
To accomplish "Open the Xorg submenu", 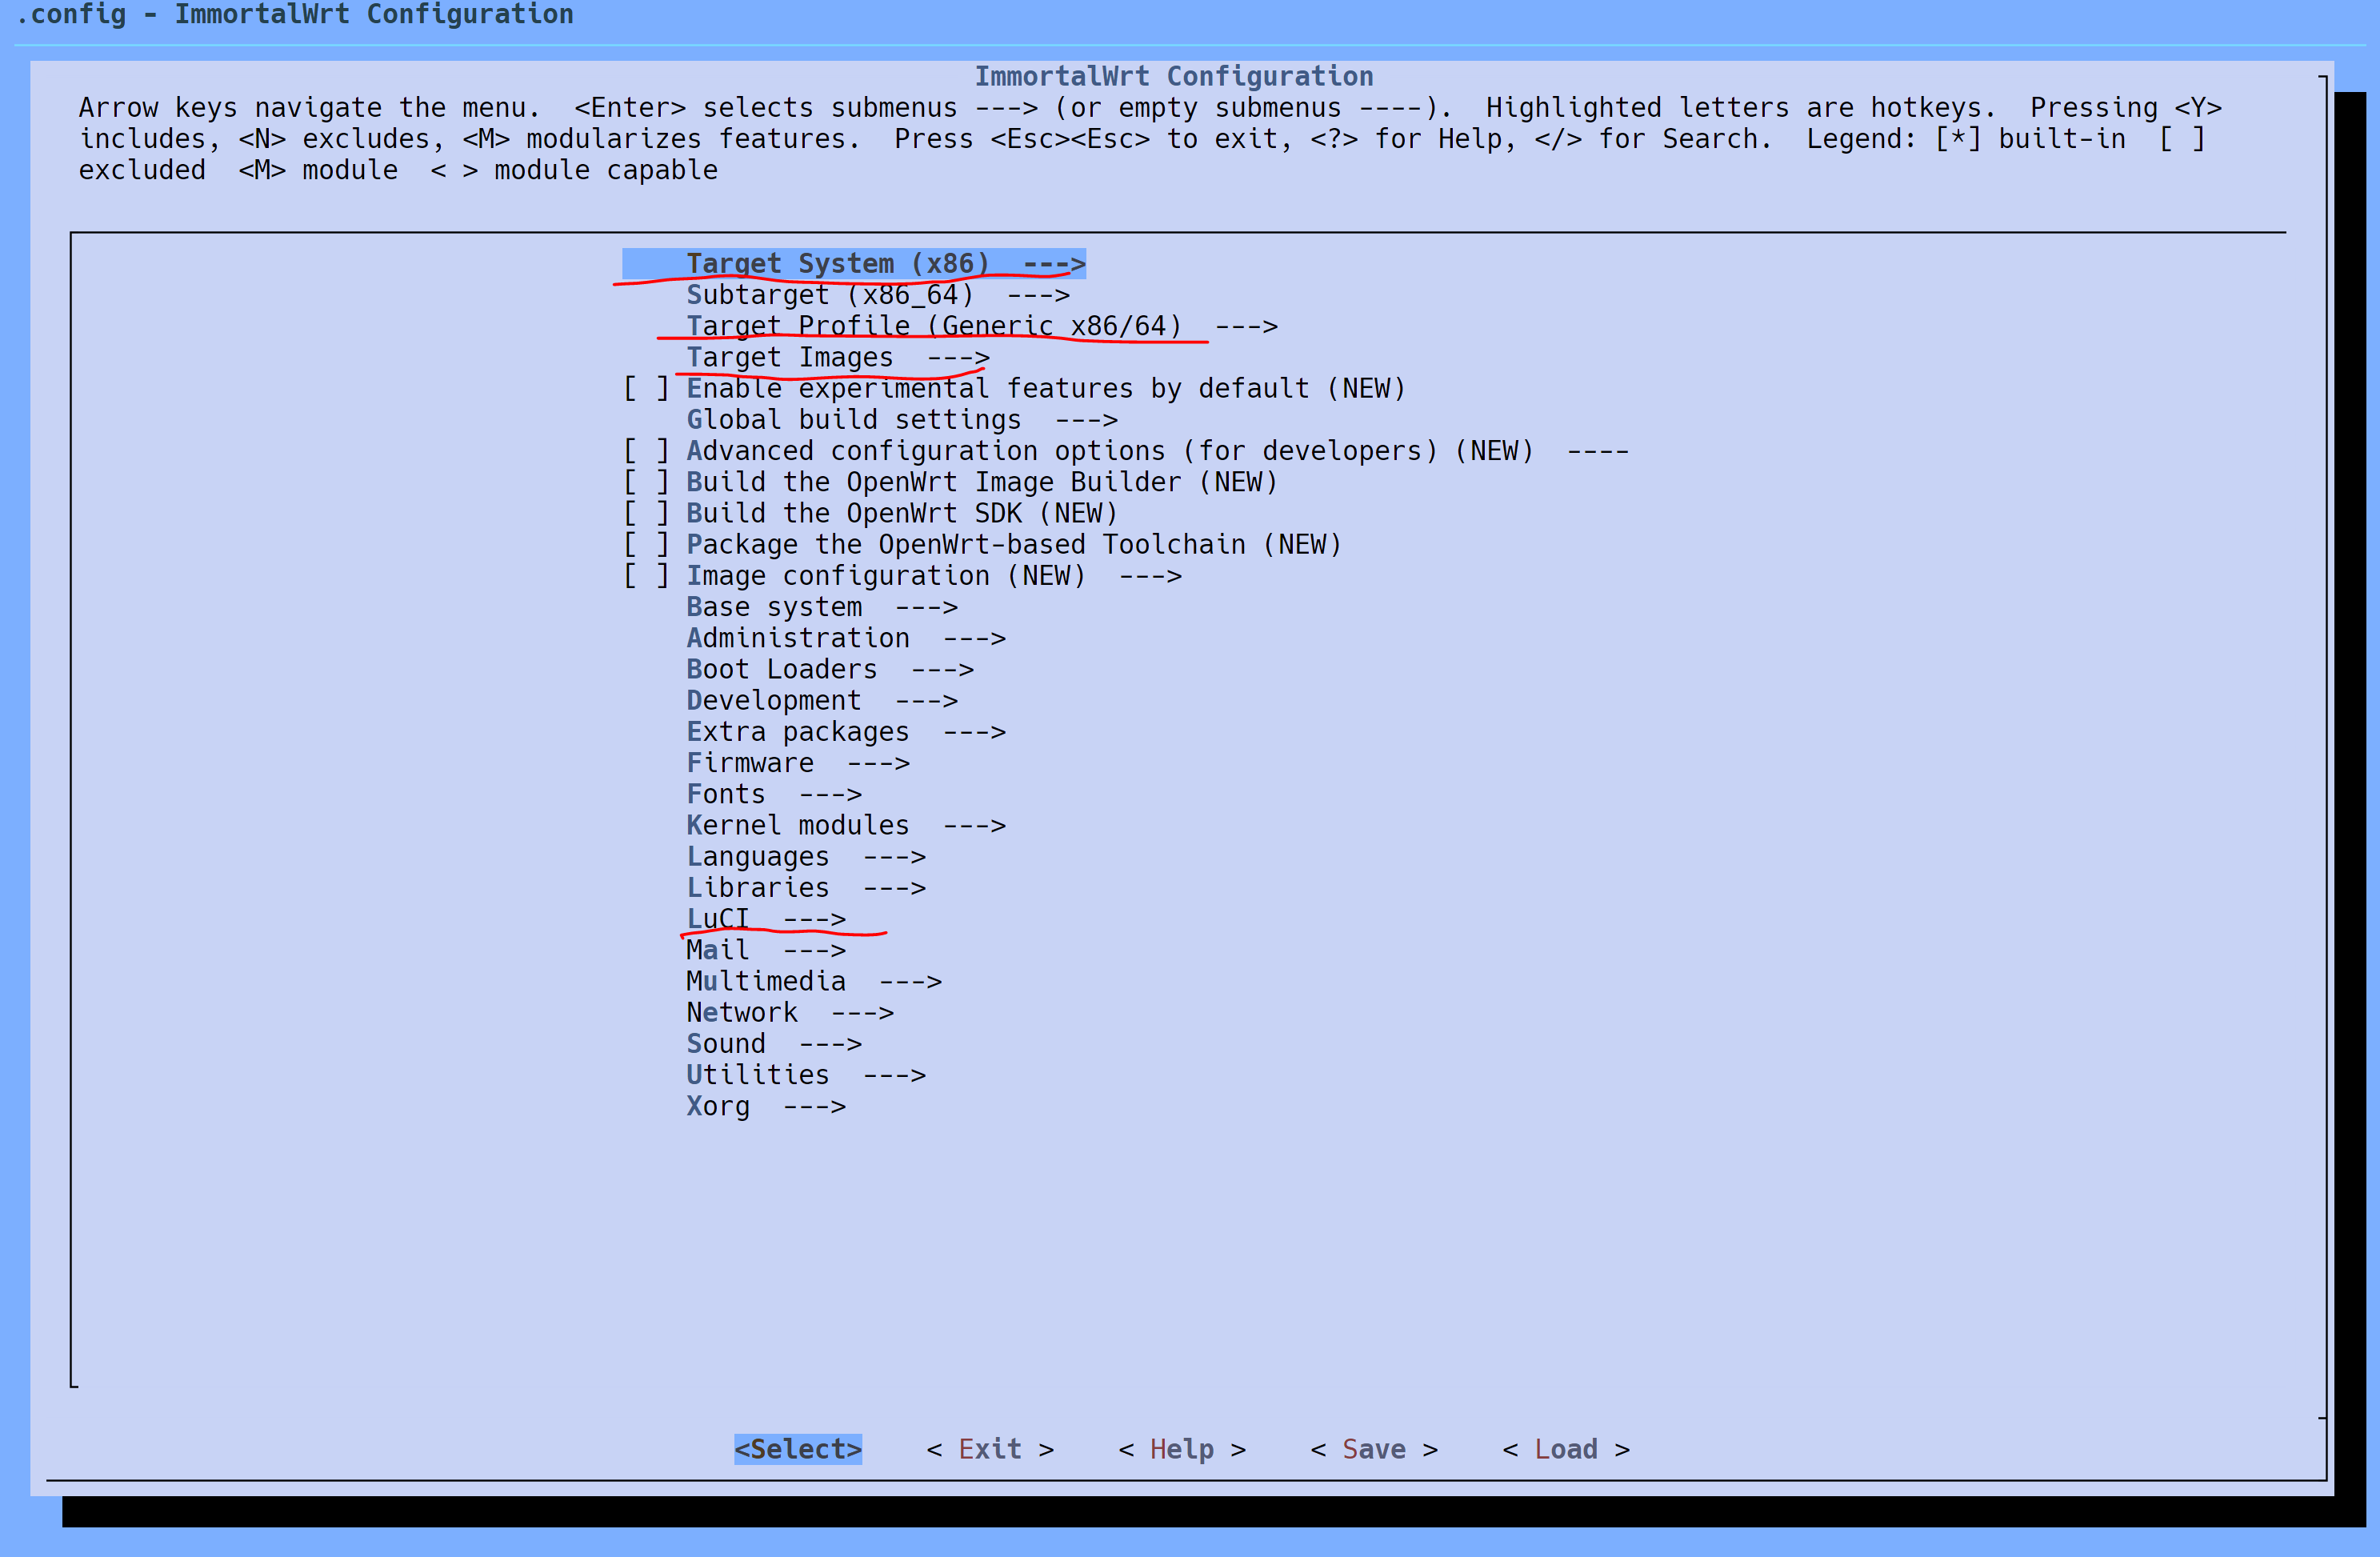I will pos(766,1106).
